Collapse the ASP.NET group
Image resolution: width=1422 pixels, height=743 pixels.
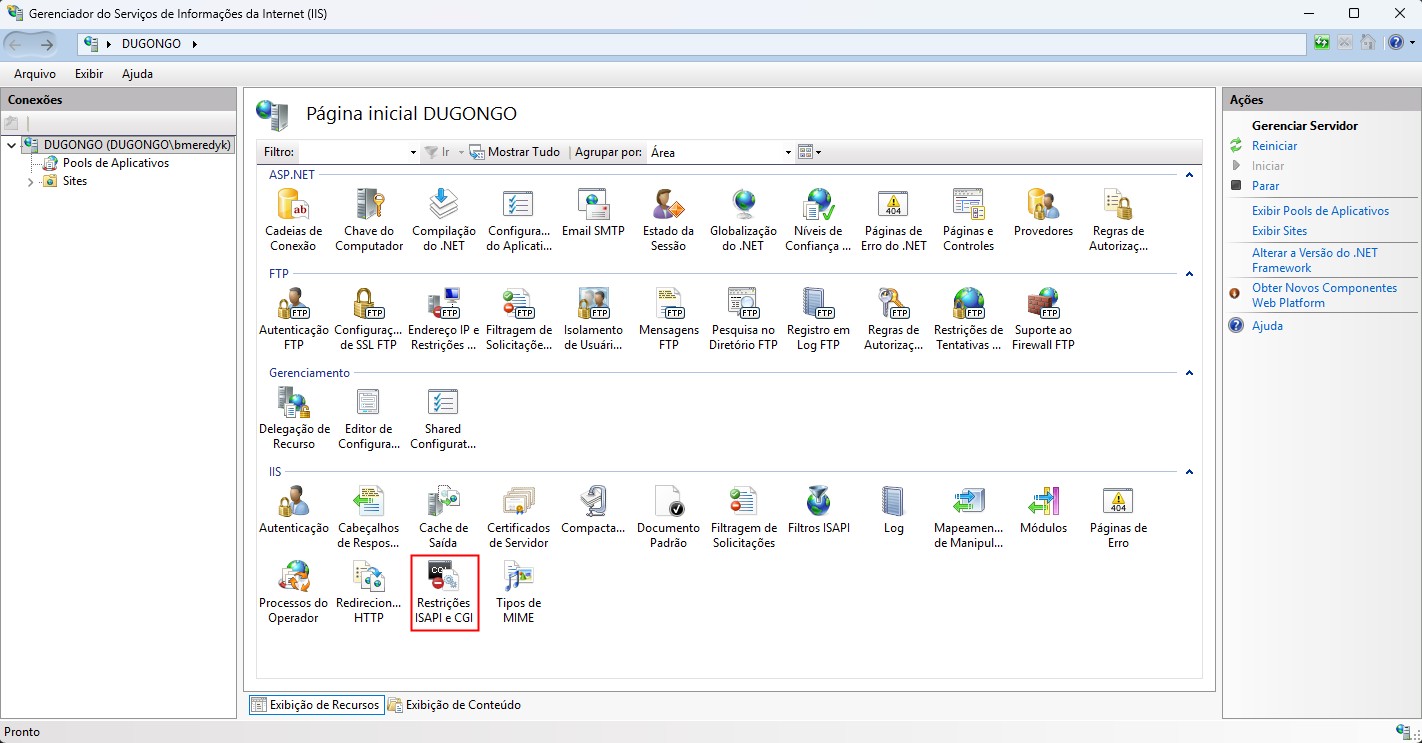tap(1189, 175)
